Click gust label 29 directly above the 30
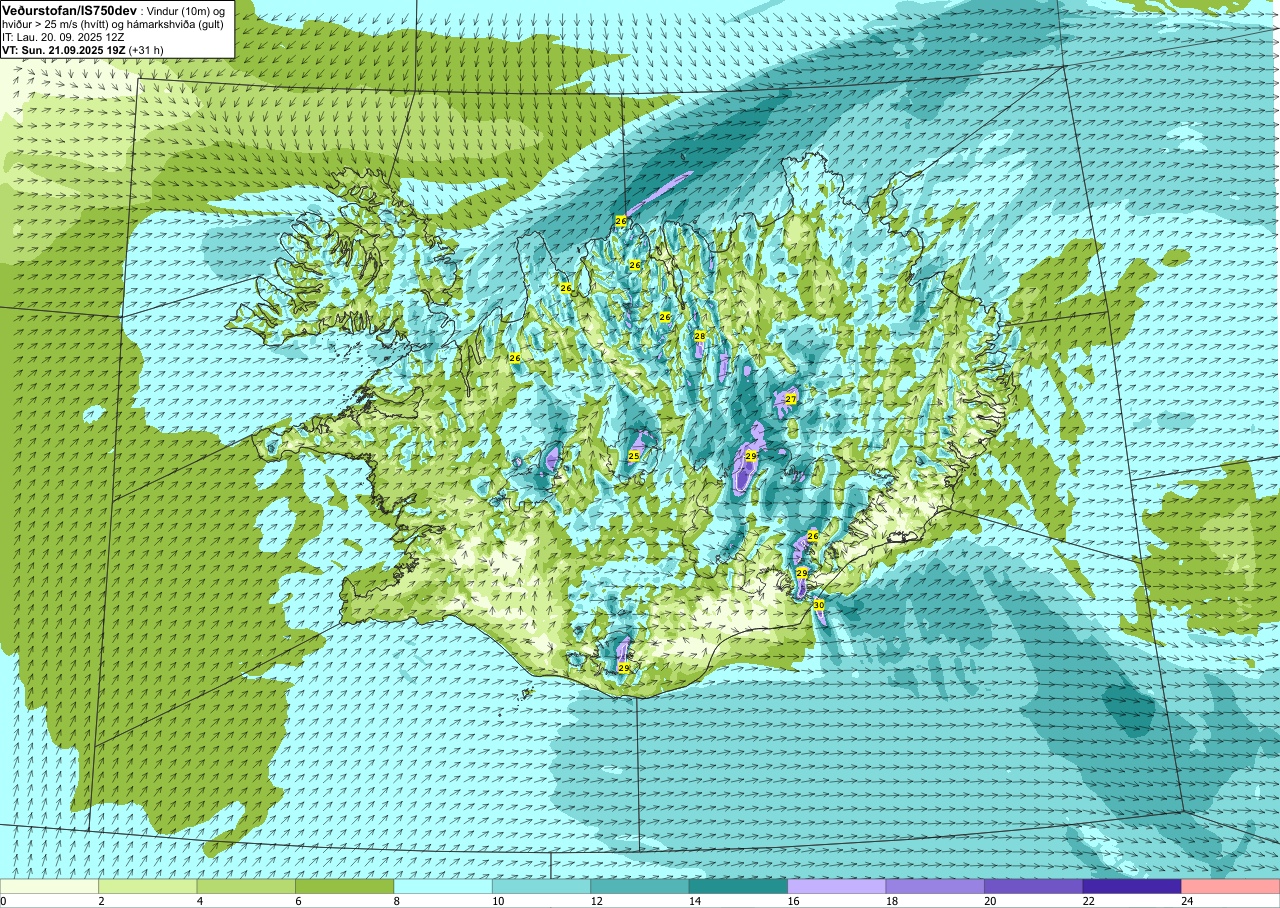The image size is (1280, 908). pyautogui.click(x=802, y=573)
